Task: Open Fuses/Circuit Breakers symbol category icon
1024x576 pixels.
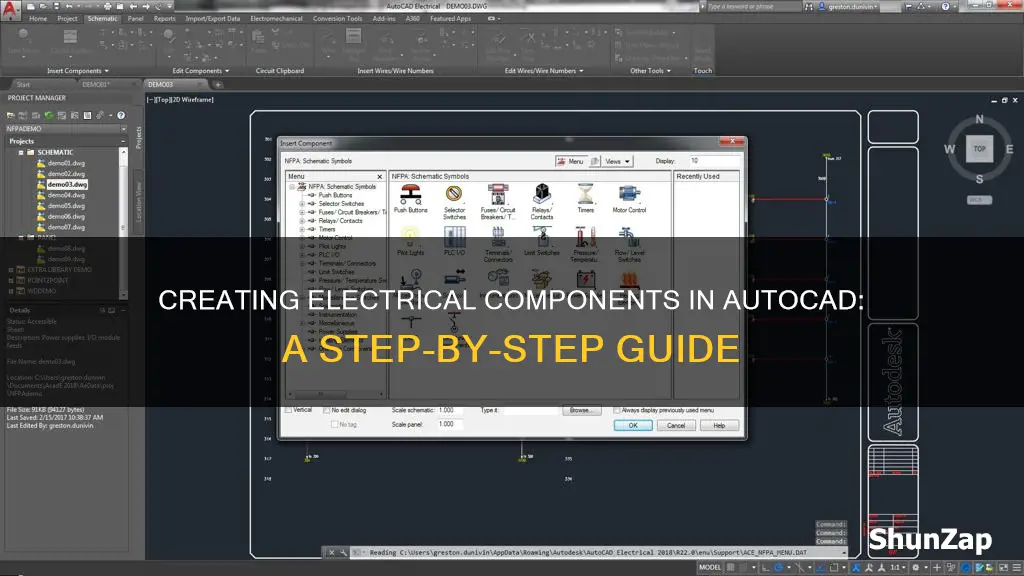Action: click(498, 194)
